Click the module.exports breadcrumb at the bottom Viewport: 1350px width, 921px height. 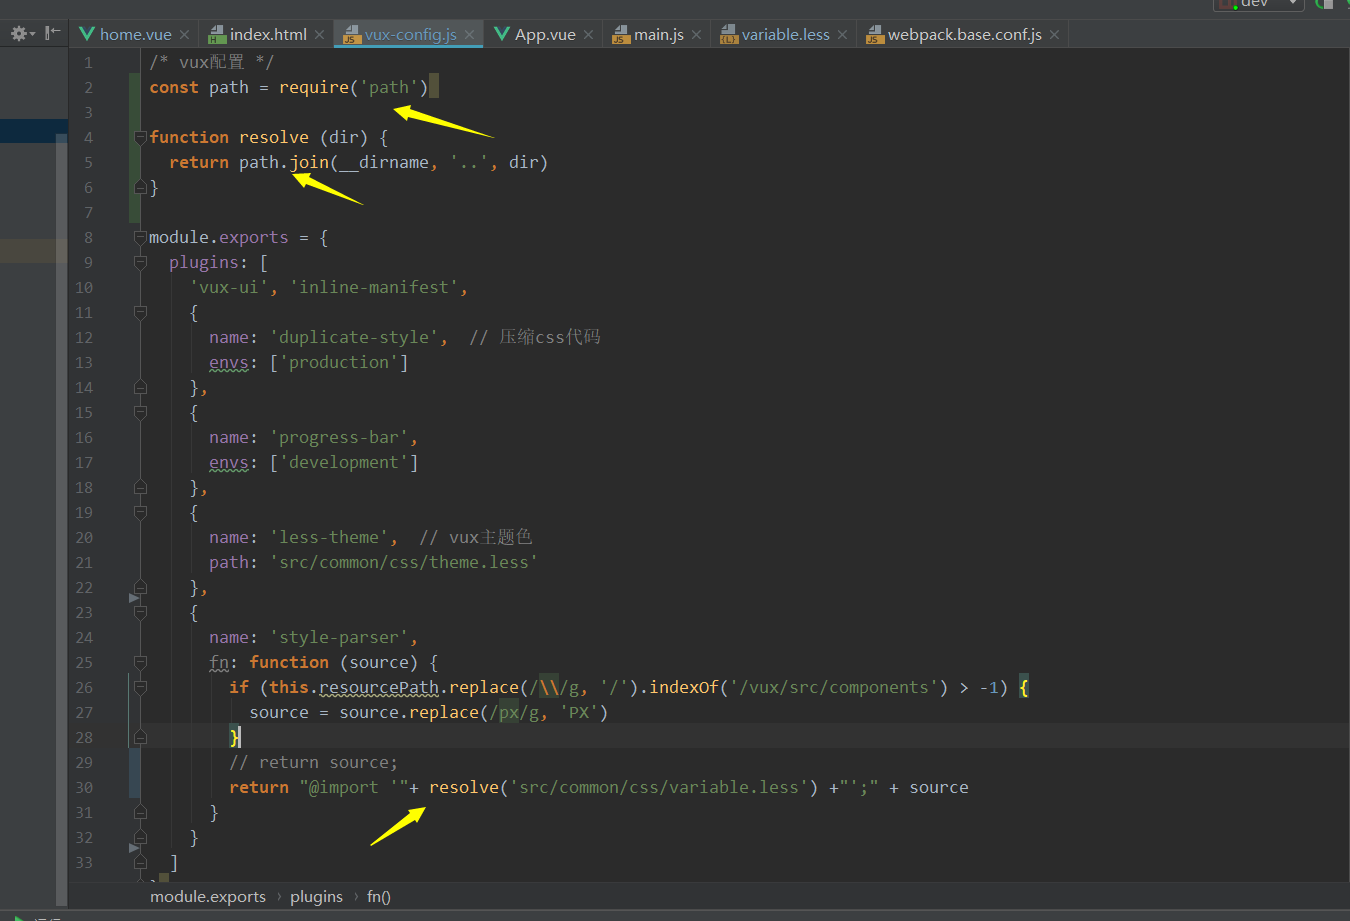click(207, 896)
